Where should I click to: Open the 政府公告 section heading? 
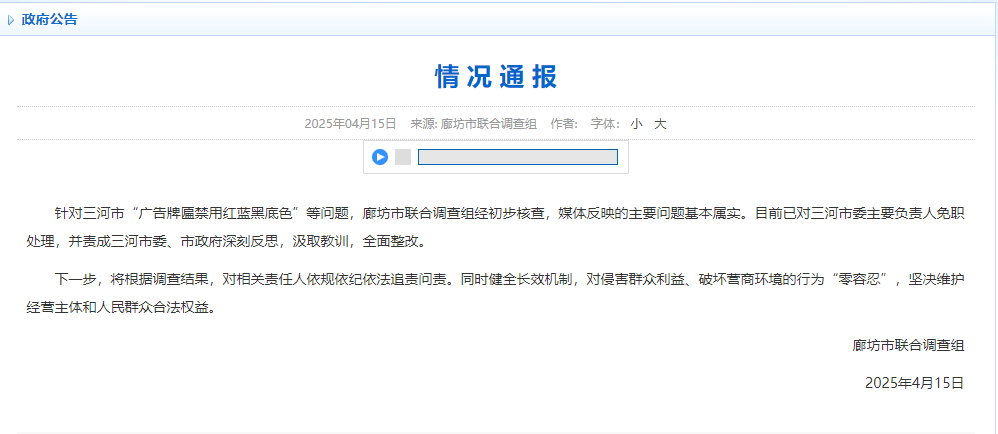coord(49,20)
